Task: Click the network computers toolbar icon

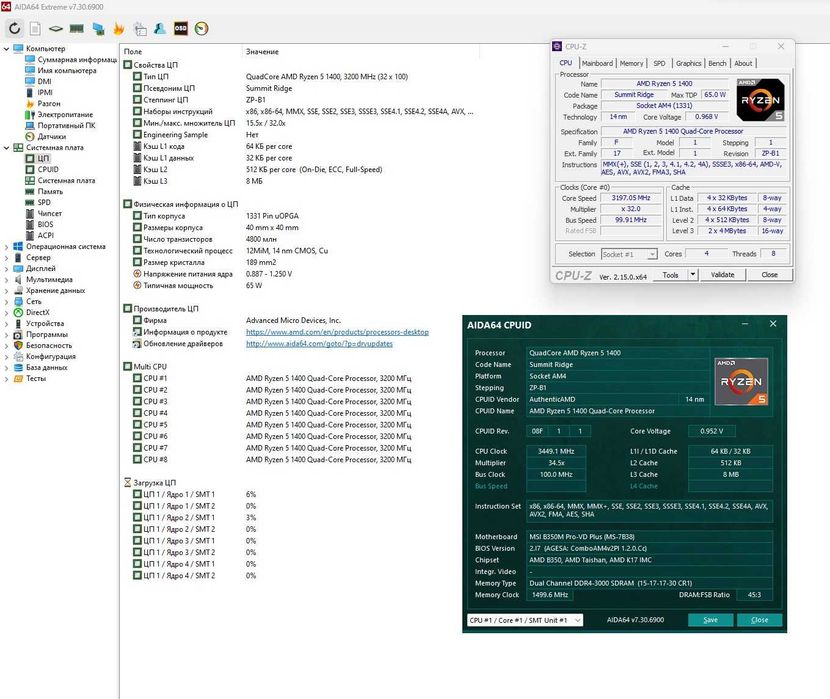Action: pyautogui.click(x=98, y=29)
